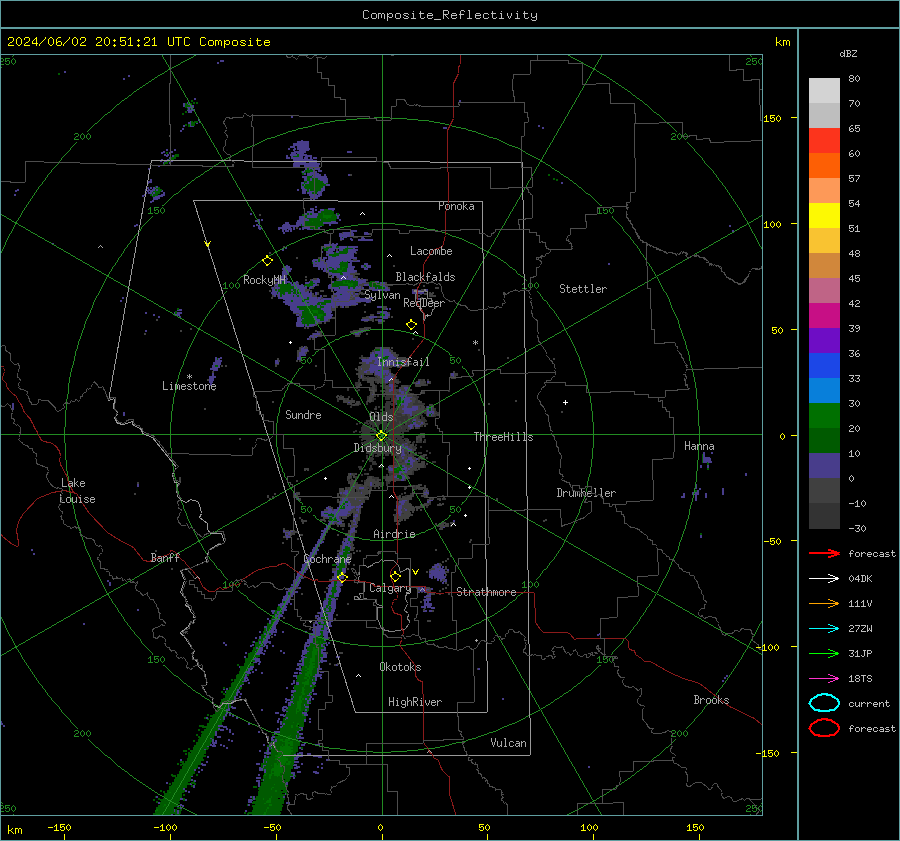Select the pink 42-45 dBZ color swatch
900x841 pixels.
(824, 291)
